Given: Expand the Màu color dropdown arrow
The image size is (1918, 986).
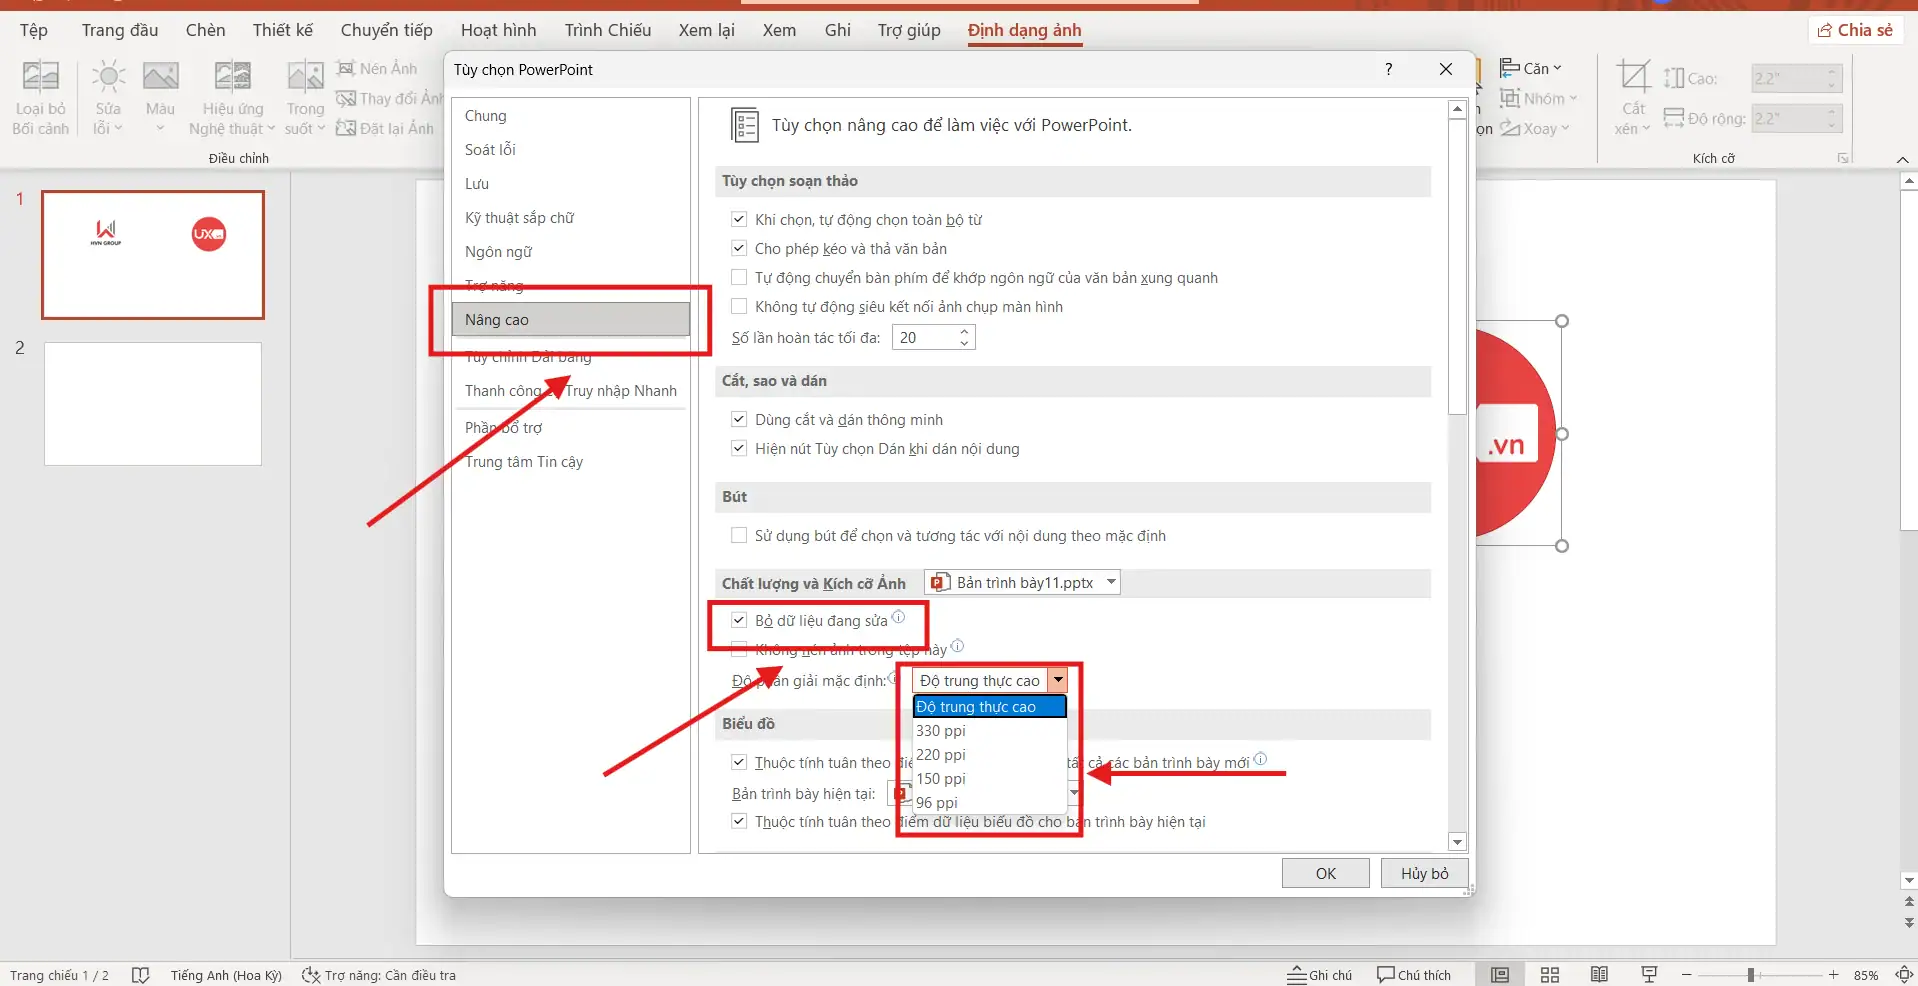Looking at the screenshot, I should 160,128.
